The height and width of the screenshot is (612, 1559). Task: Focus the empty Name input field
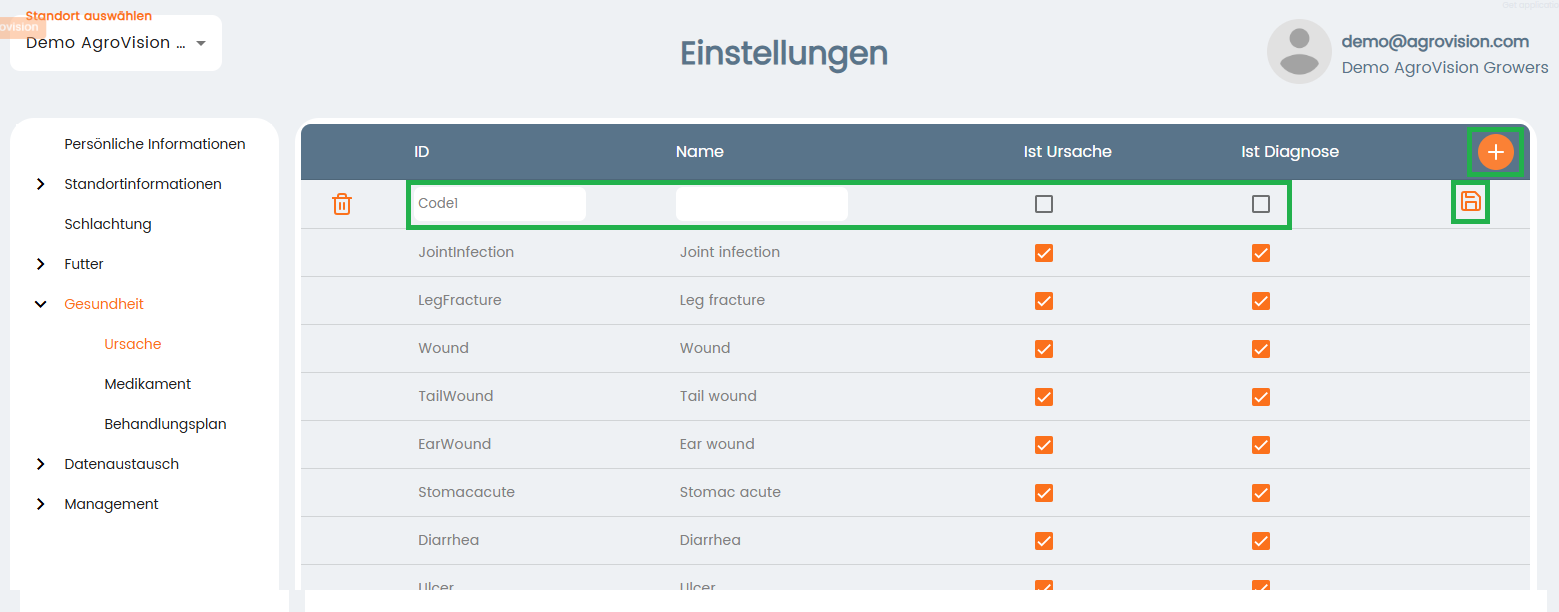[x=762, y=204]
